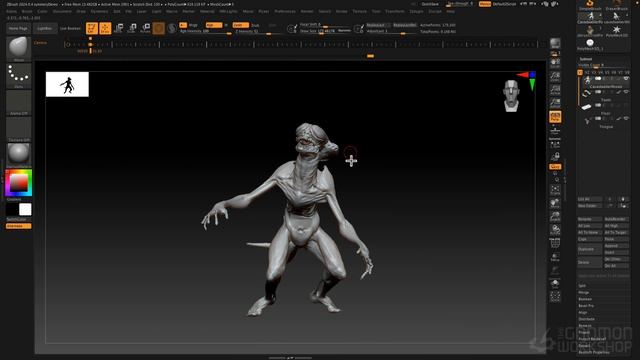Open the Document menu

62,11
